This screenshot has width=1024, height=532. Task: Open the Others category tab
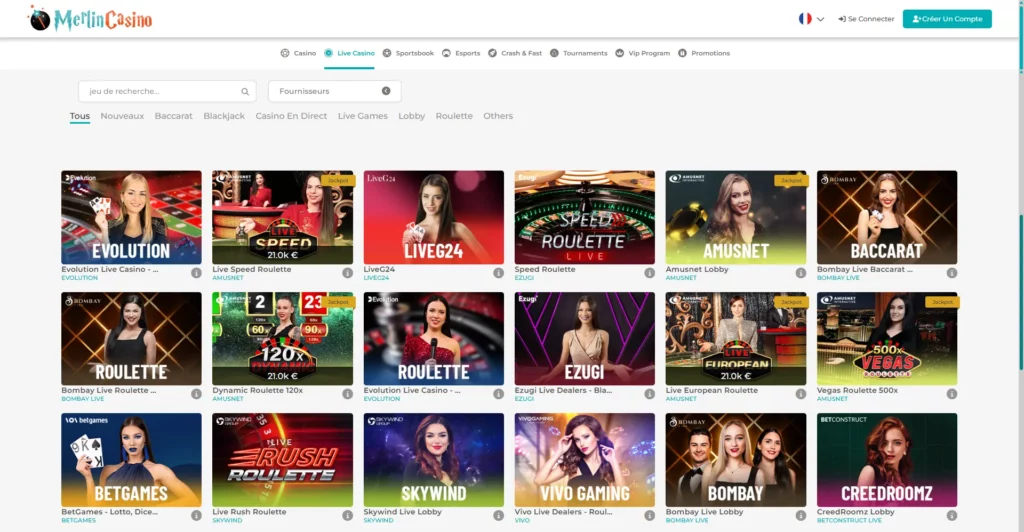[x=498, y=116]
